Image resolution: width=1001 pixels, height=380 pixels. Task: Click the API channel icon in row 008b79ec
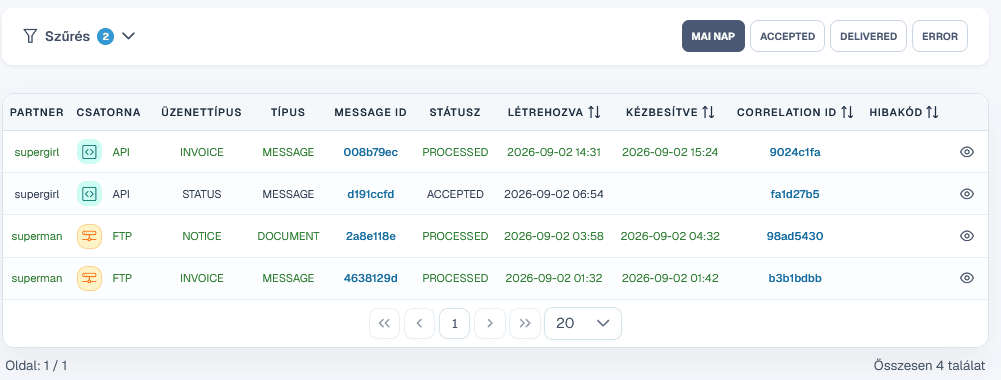(89, 152)
